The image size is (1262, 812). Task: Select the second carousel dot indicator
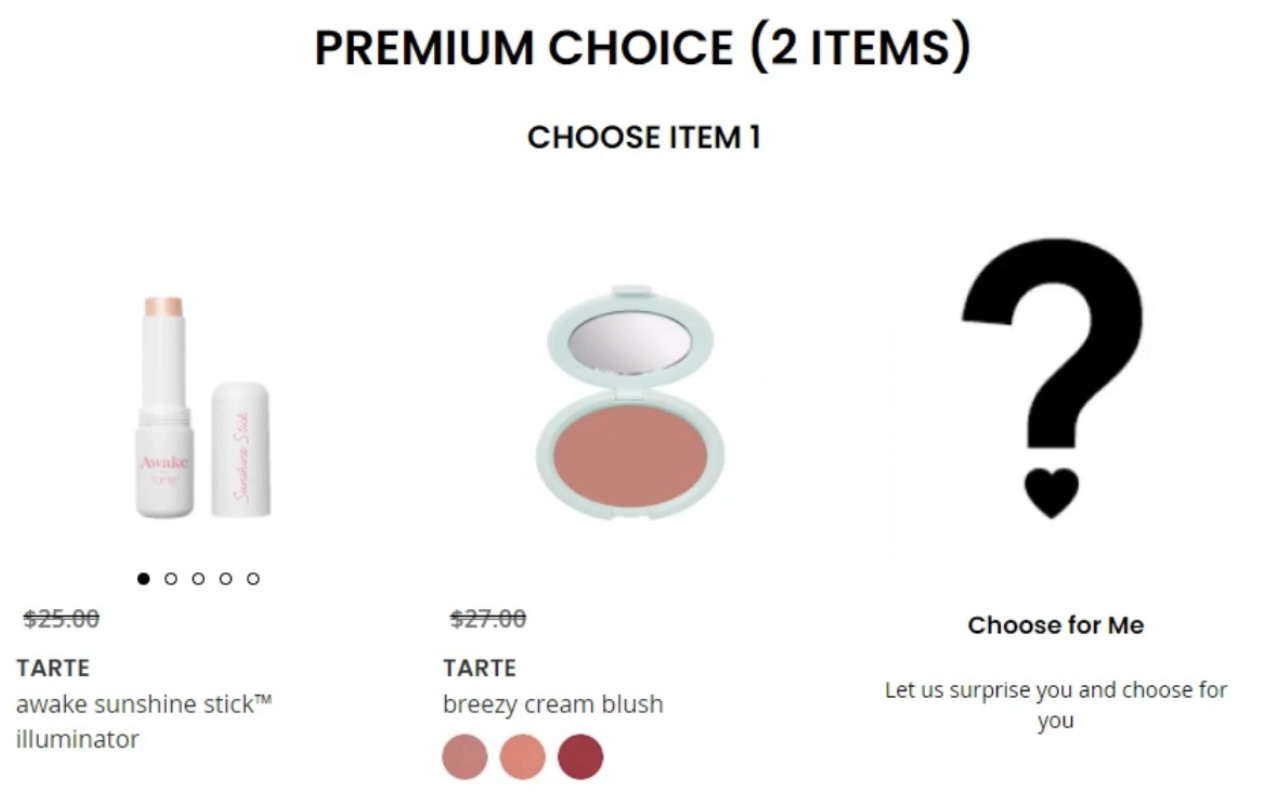point(171,578)
